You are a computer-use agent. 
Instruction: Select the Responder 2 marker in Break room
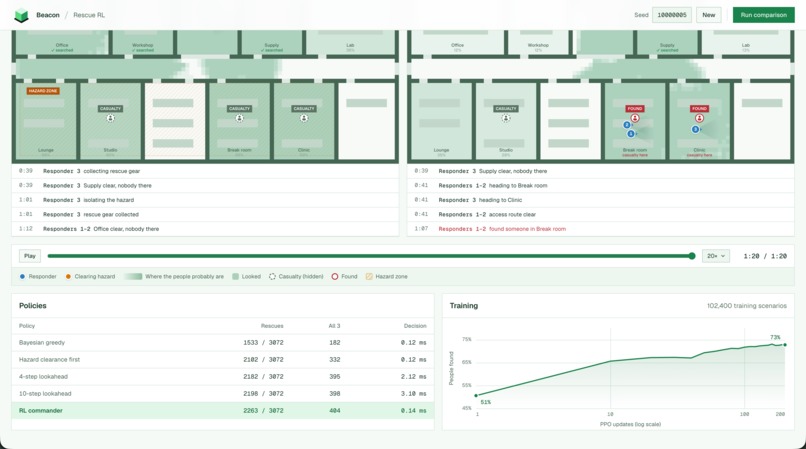point(627,125)
